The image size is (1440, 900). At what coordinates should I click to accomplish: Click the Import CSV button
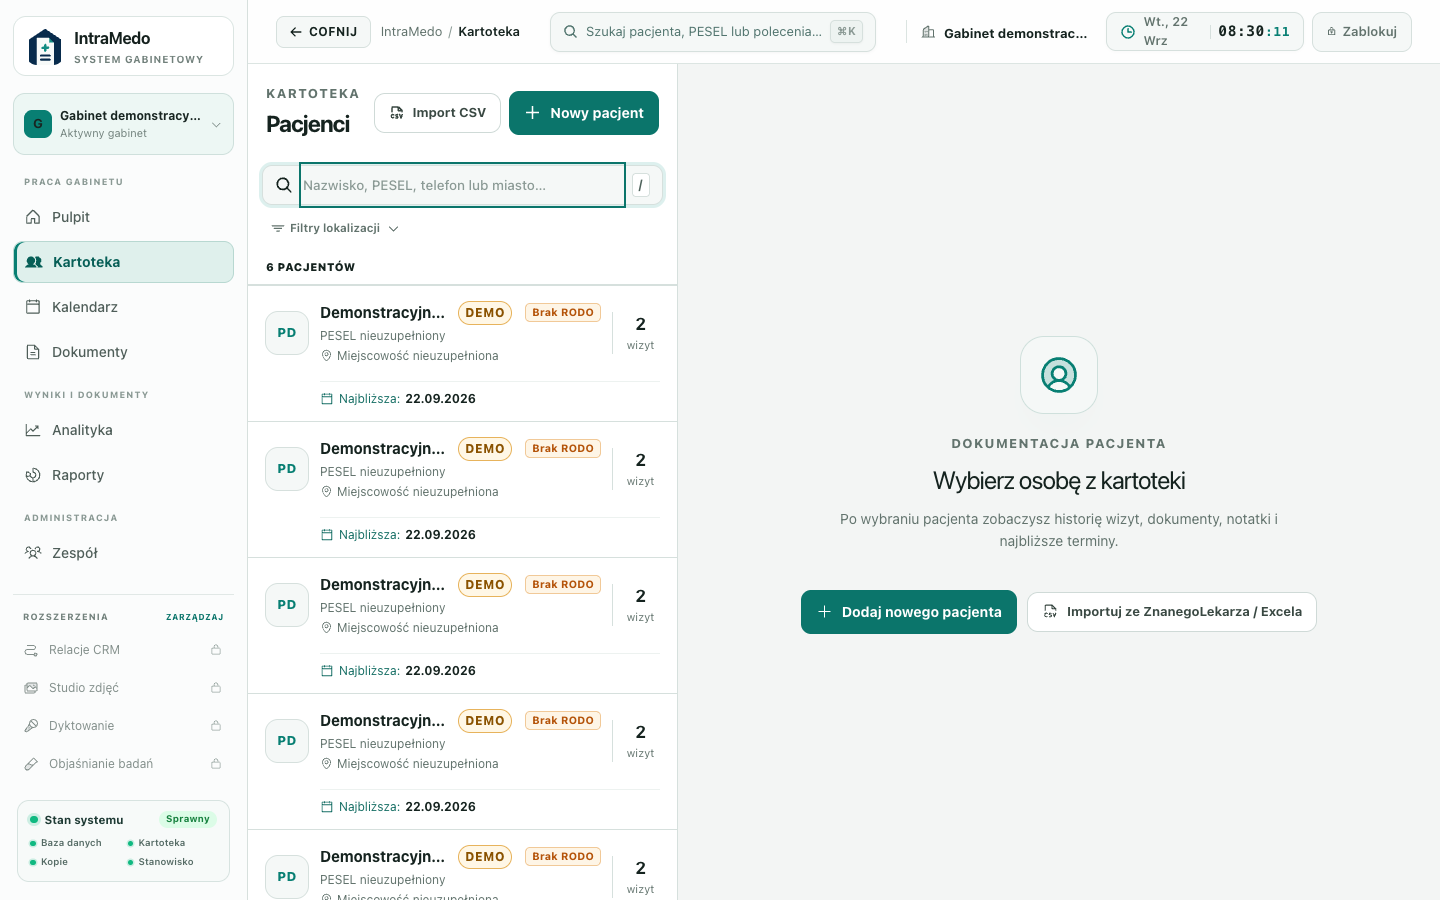437,113
